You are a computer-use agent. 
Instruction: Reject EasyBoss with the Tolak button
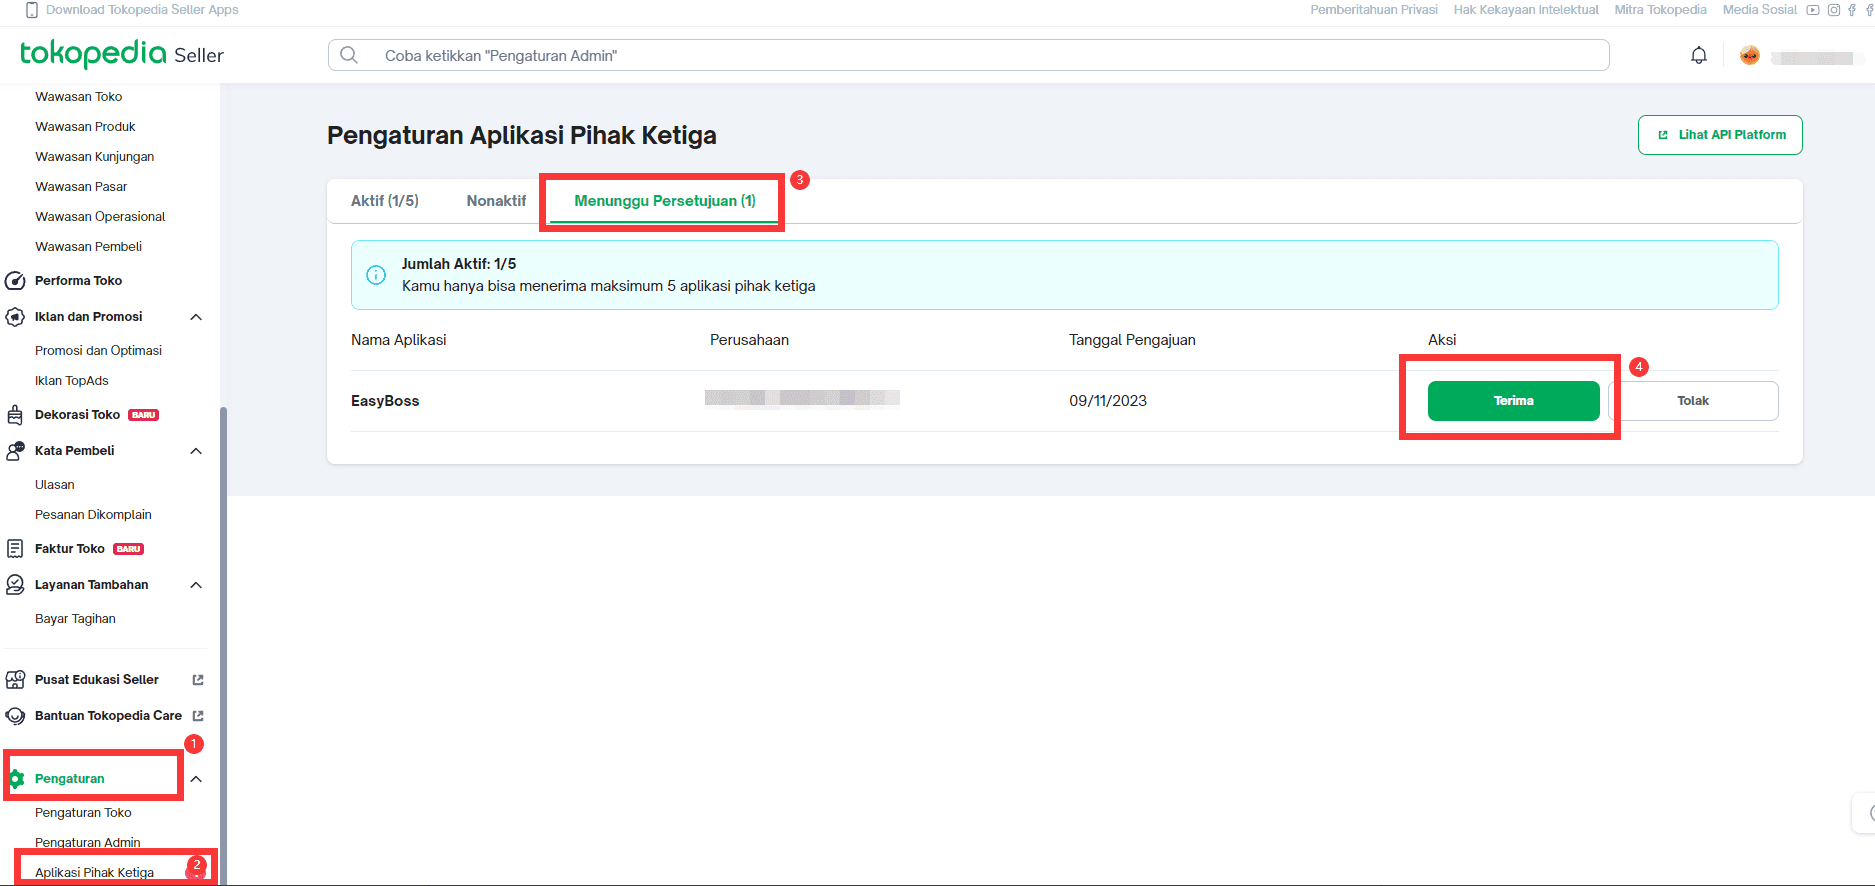pos(1693,401)
